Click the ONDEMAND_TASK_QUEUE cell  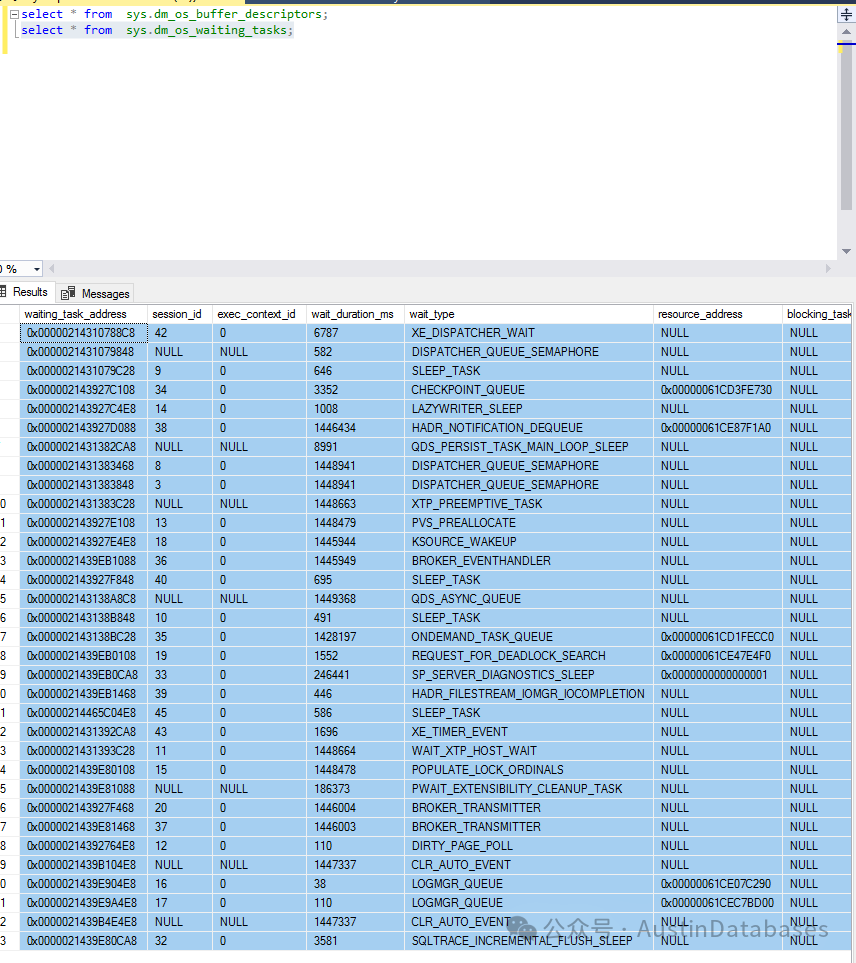[529, 637]
